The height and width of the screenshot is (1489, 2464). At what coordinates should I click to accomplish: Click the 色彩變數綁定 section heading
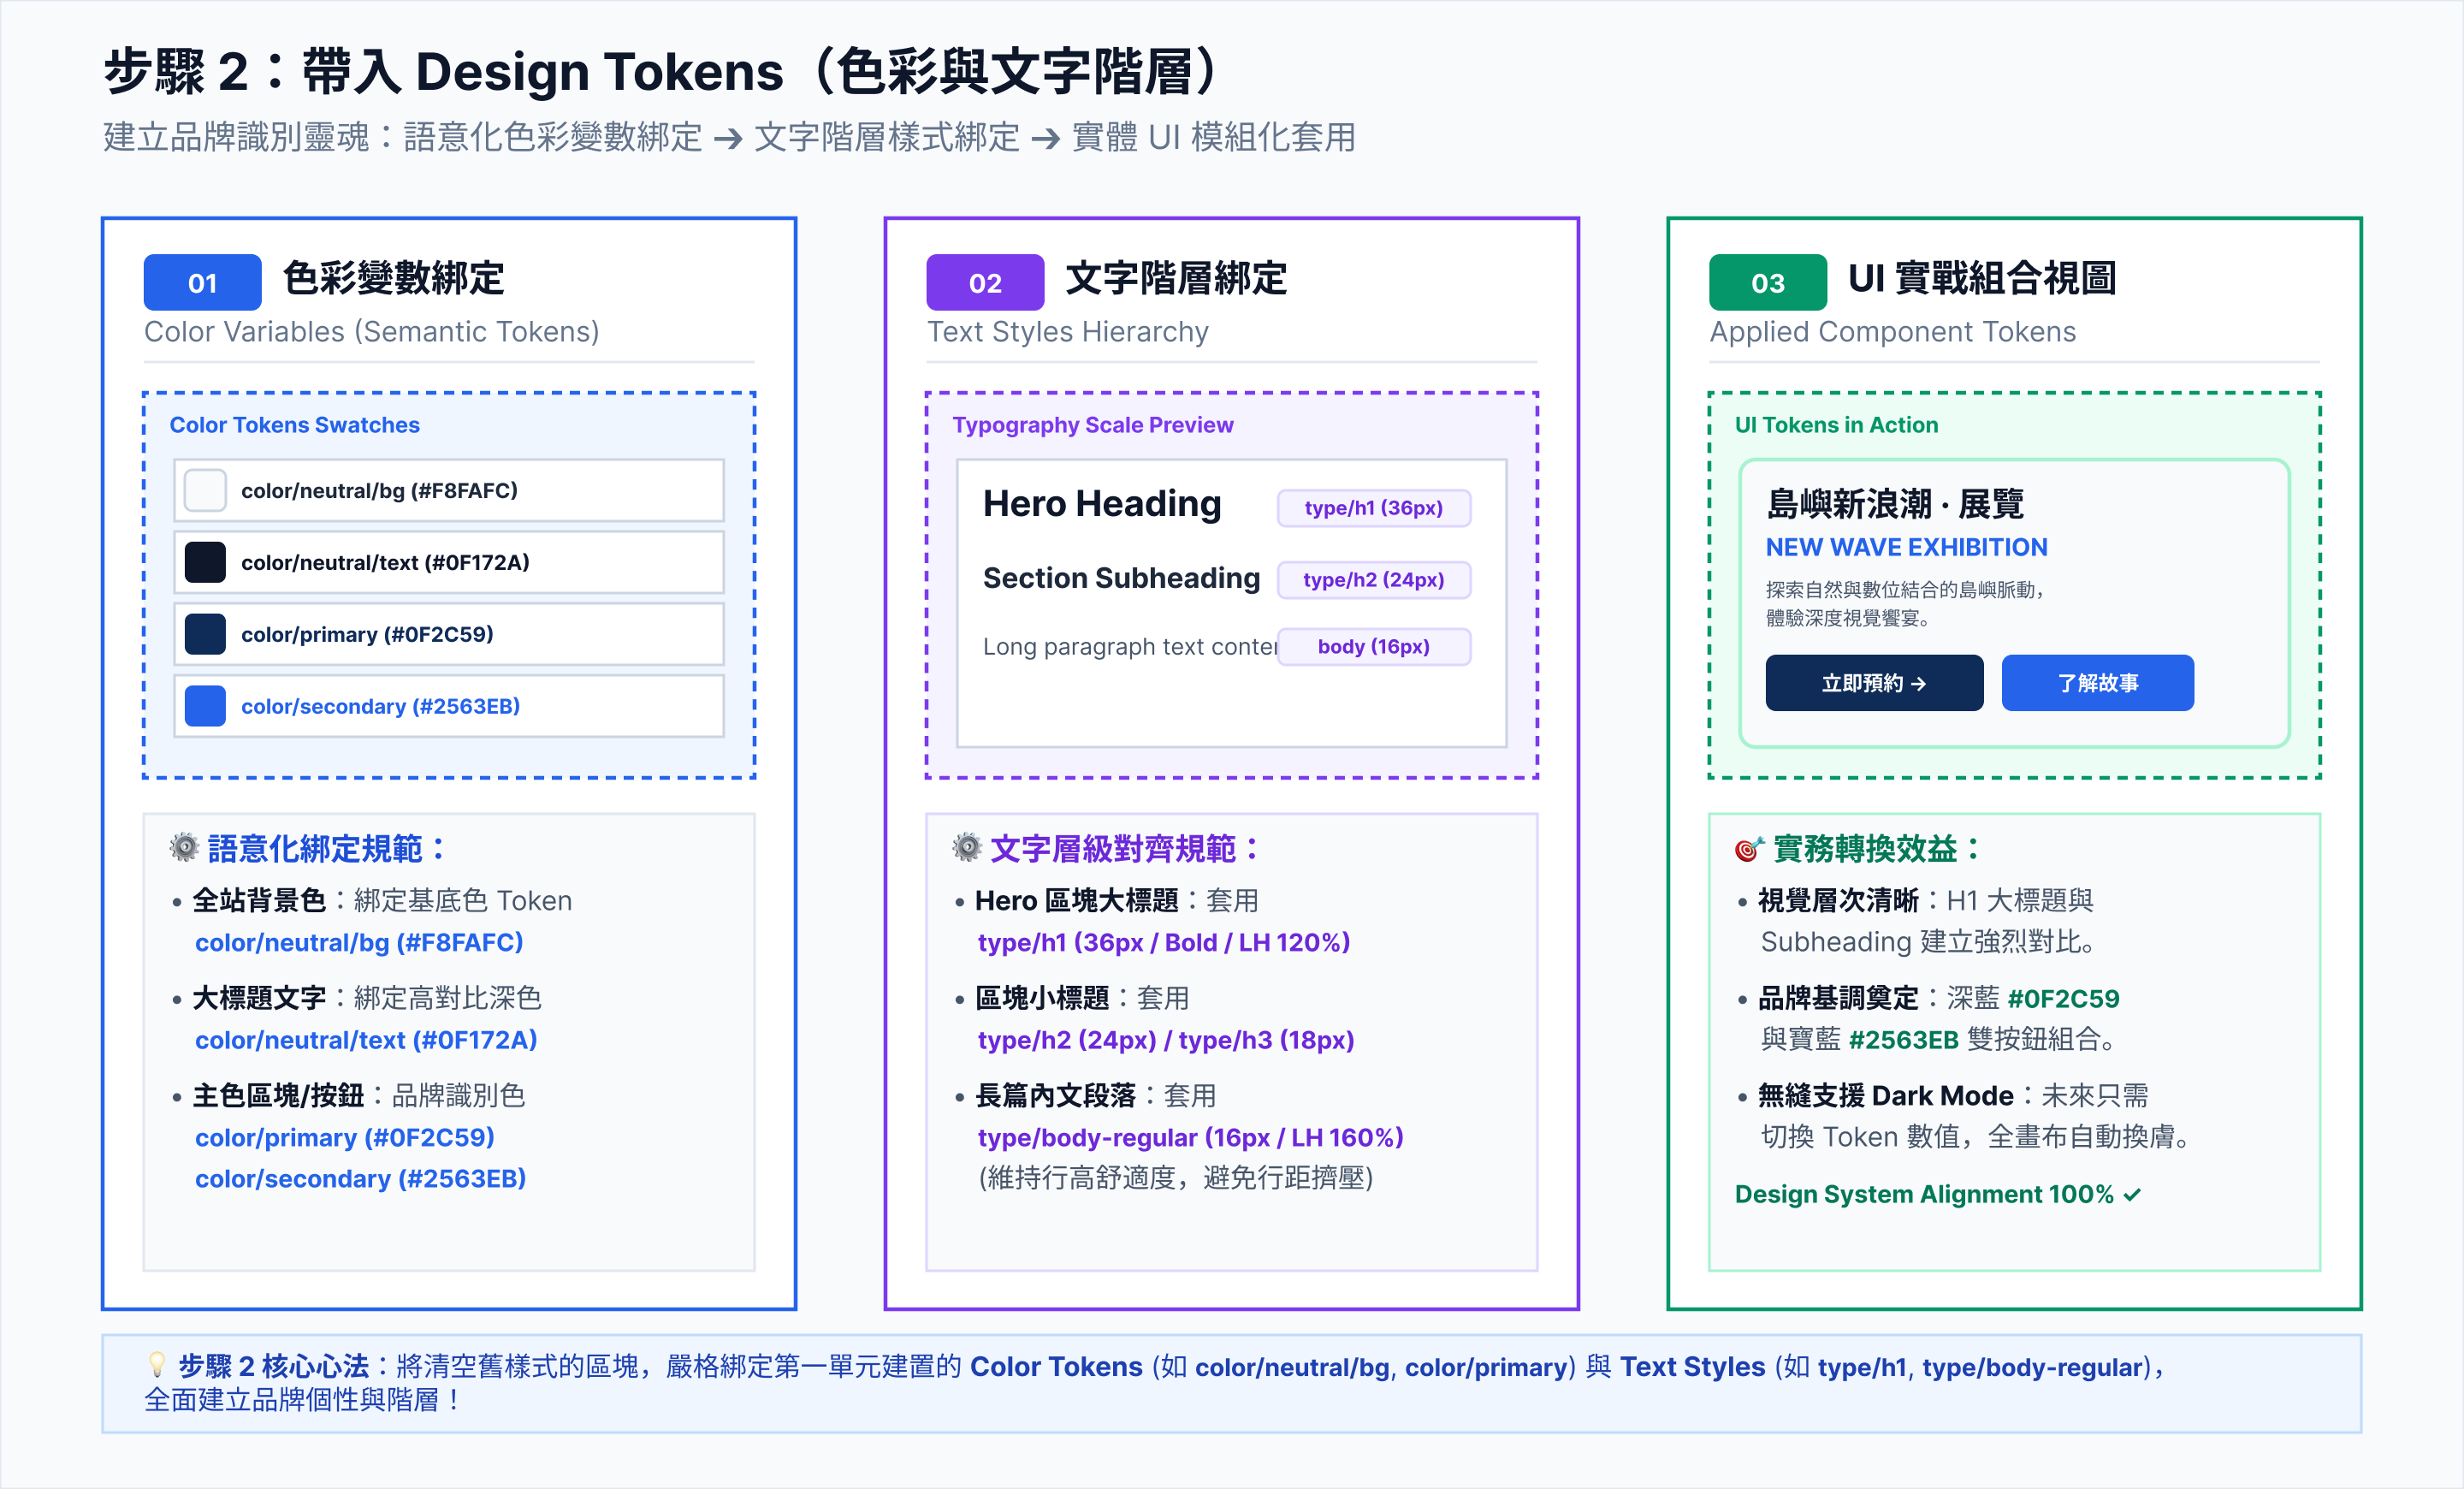tap(394, 278)
